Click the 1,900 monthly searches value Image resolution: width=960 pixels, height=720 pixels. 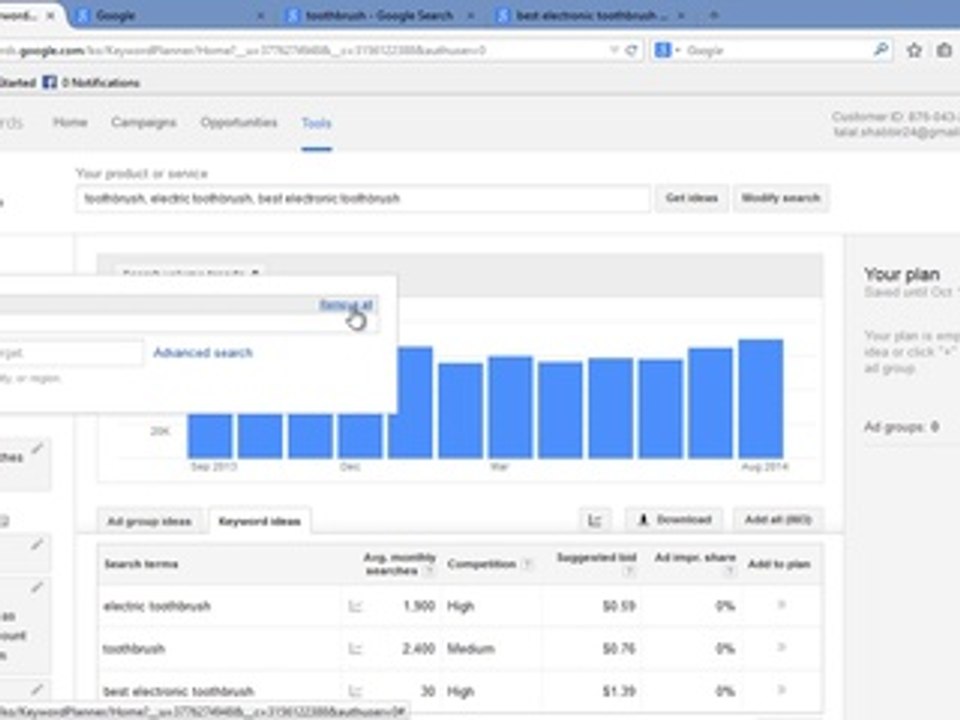419,606
